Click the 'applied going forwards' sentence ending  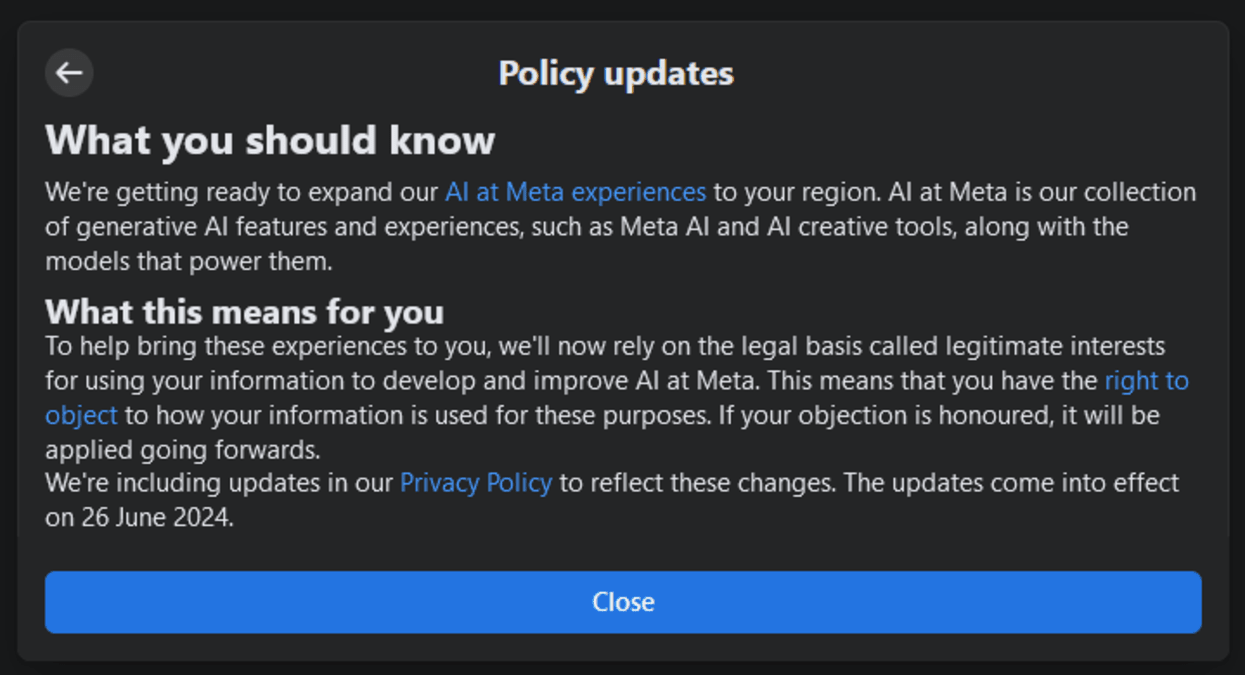(x=181, y=449)
